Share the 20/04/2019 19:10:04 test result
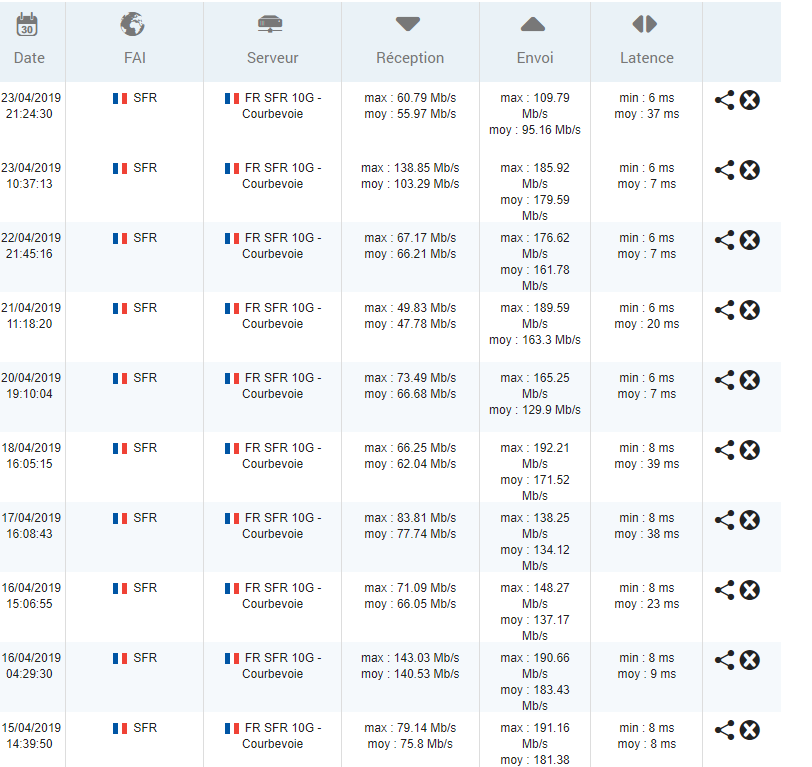The image size is (812, 767). coord(724,380)
